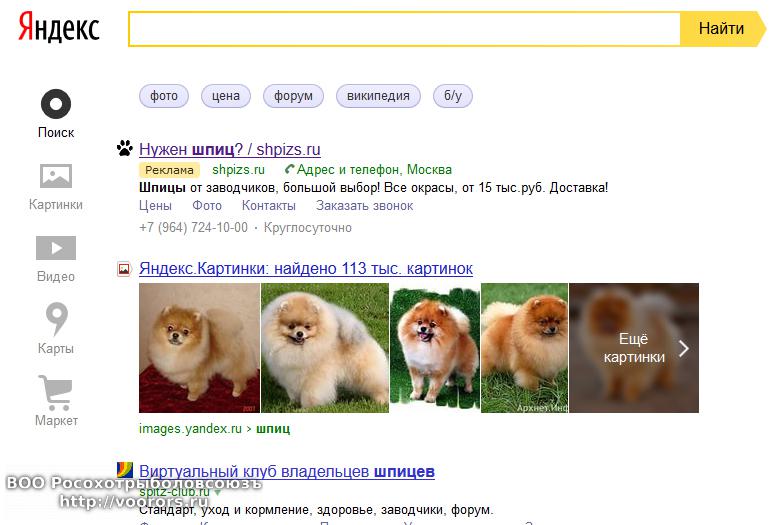
Task: Open the Картинки images section icon
Action: tap(56, 177)
